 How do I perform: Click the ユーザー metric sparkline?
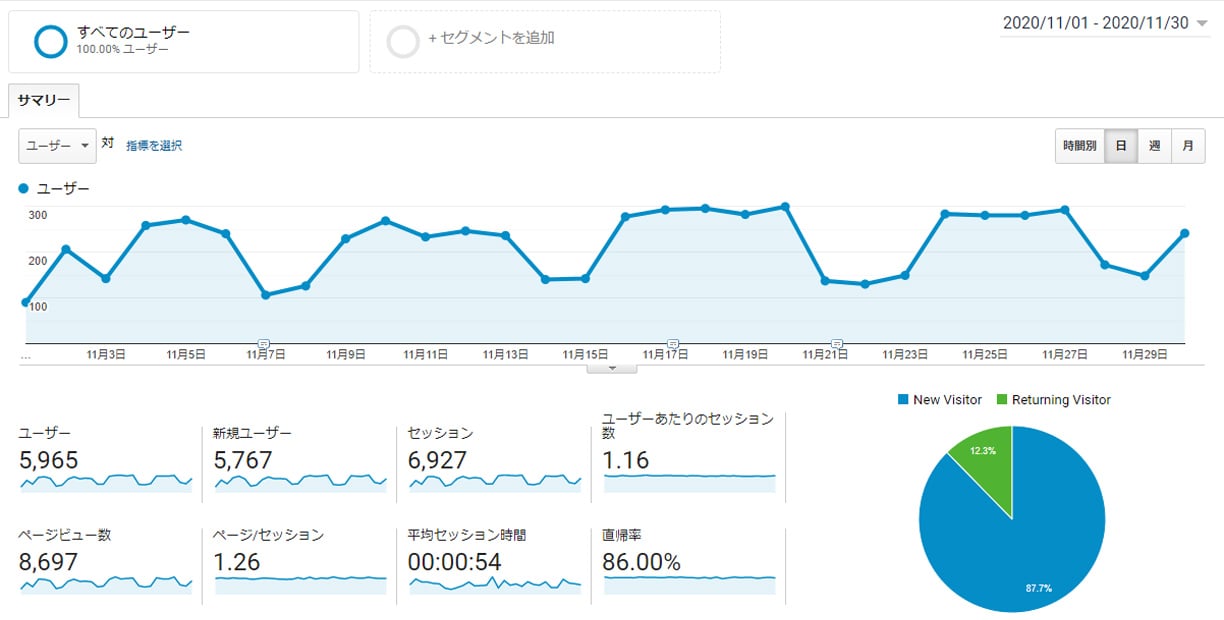tap(104, 481)
